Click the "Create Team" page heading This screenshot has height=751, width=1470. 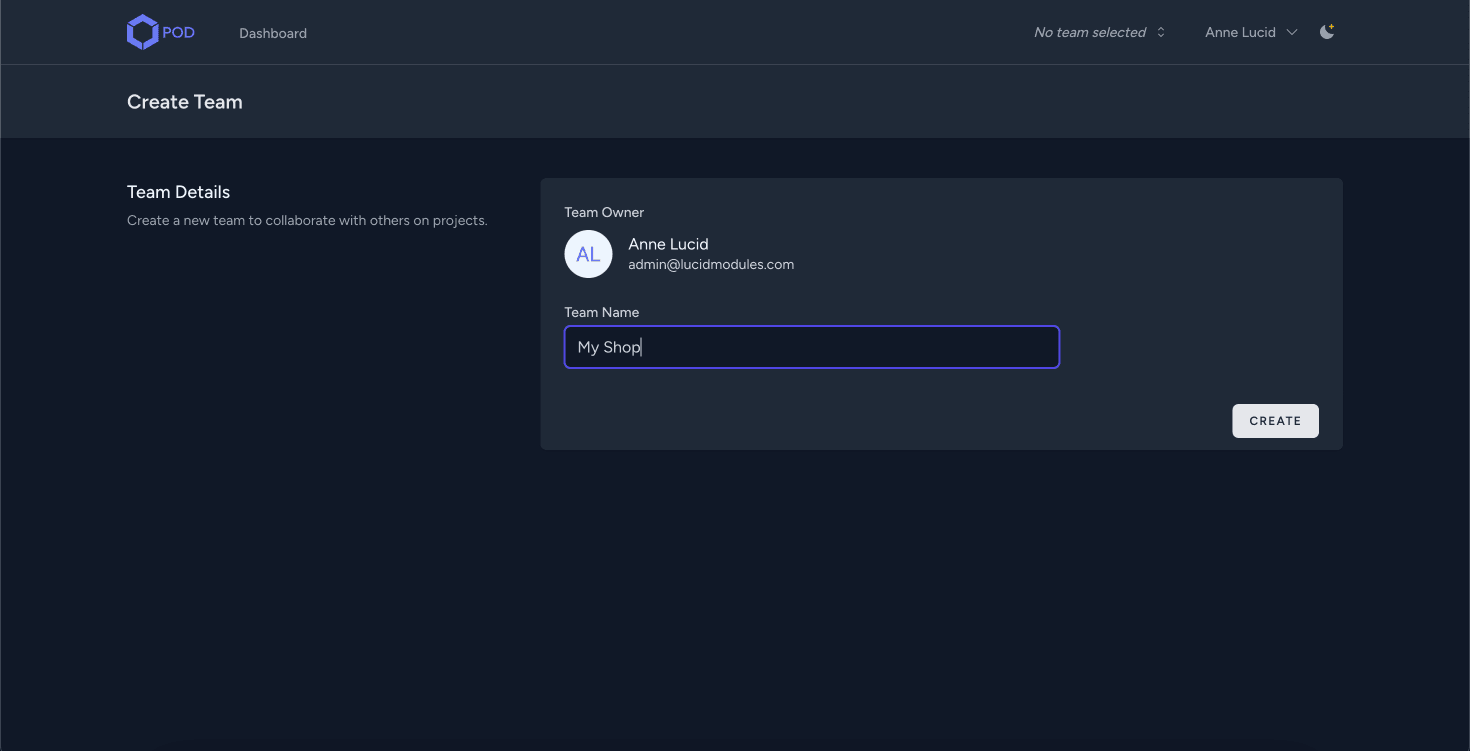click(x=184, y=101)
